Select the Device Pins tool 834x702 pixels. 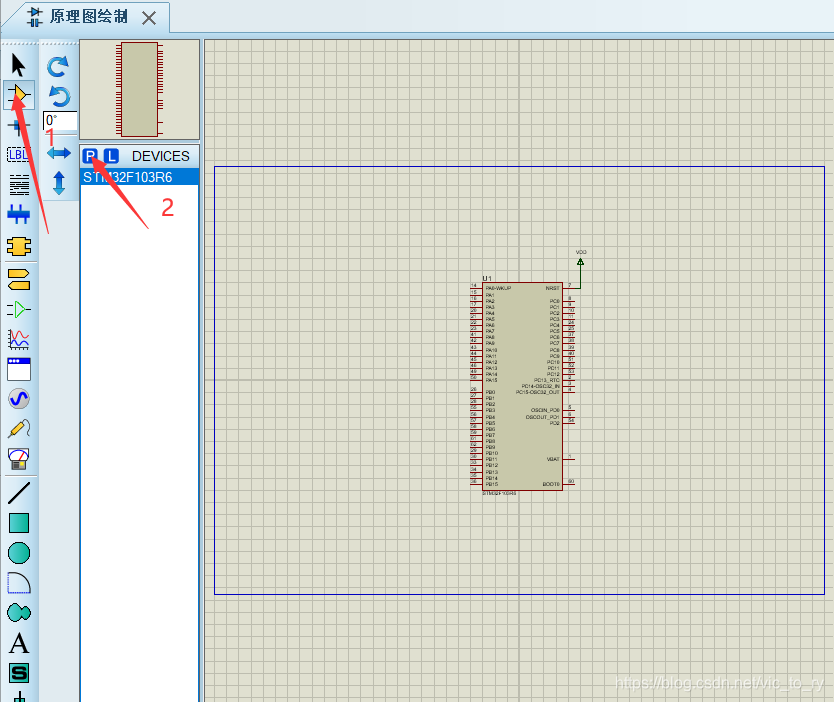point(19,309)
